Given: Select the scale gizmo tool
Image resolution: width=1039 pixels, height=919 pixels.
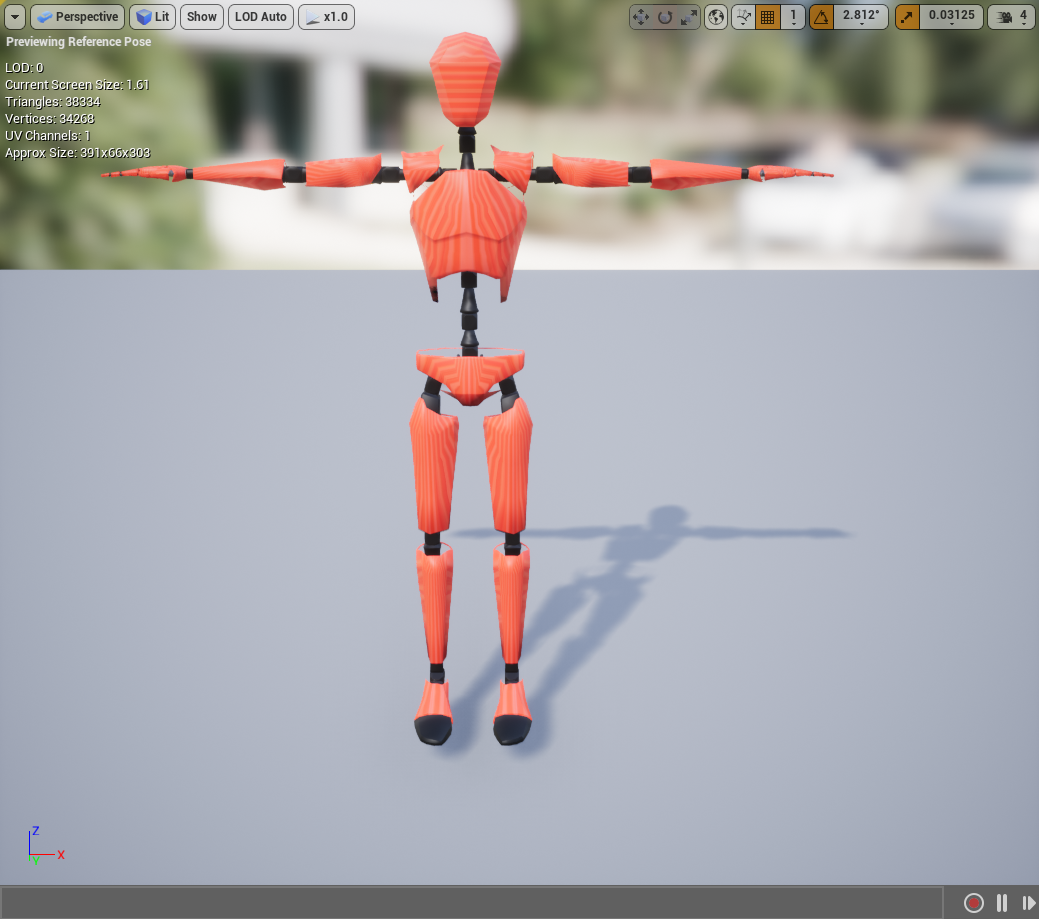Looking at the screenshot, I should [x=688, y=17].
